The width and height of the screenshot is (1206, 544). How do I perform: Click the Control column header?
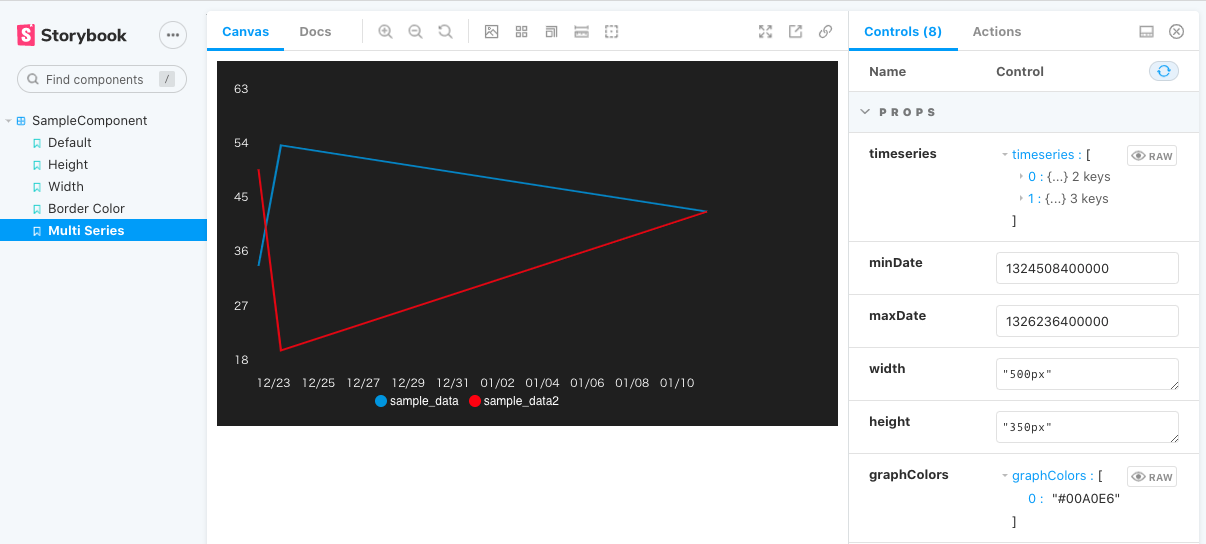[1020, 71]
